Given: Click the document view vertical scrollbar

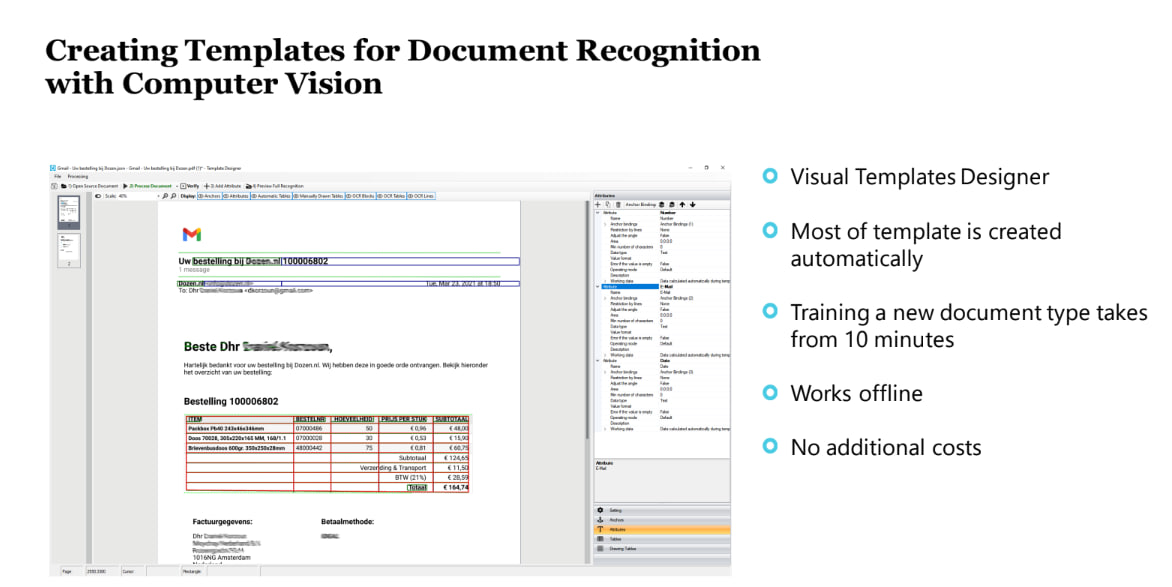Looking at the screenshot, I should pos(587,320).
